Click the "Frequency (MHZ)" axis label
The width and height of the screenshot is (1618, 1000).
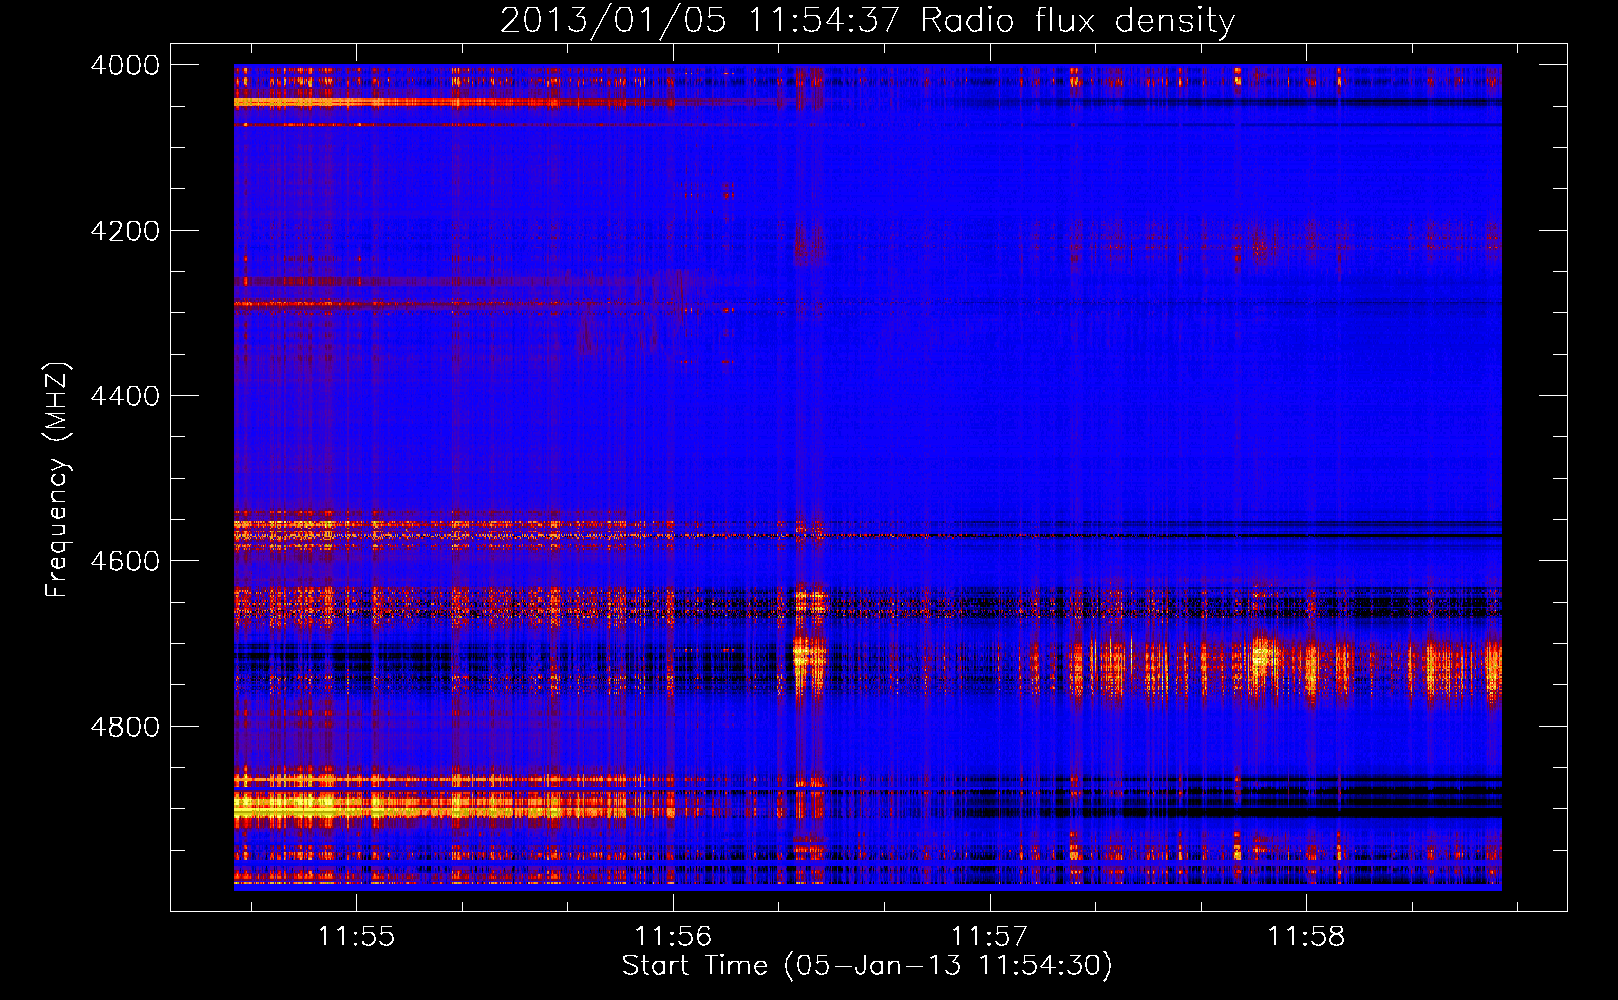coord(57,480)
